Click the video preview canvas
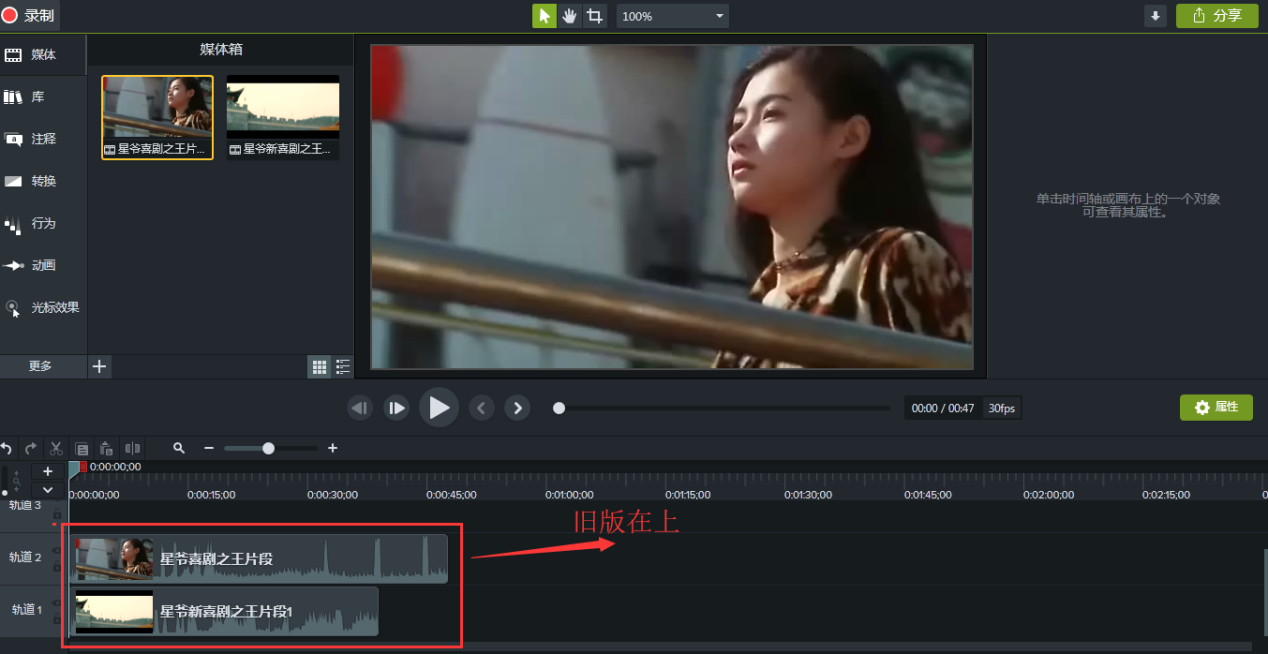Image resolution: width=1268 pixels, height=654 pixels. coord(672,207)
